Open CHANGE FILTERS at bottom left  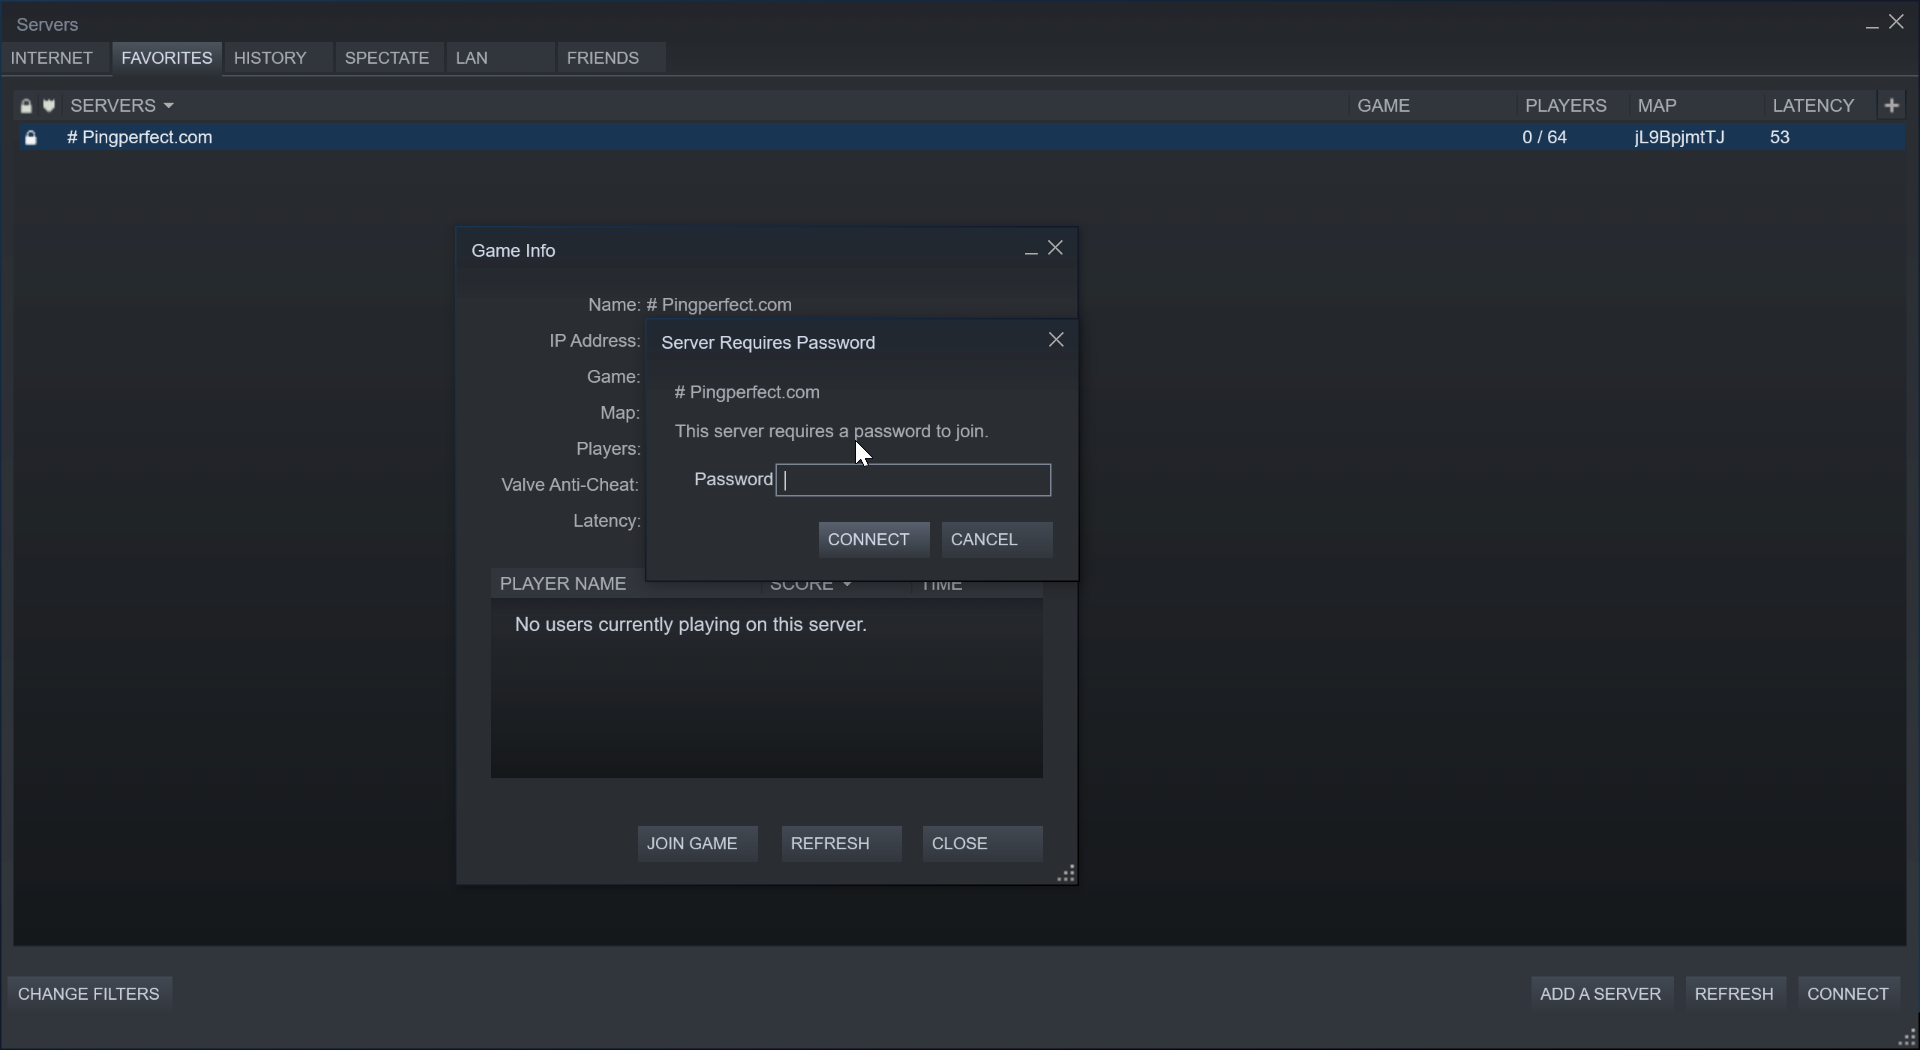click(89, 994)
